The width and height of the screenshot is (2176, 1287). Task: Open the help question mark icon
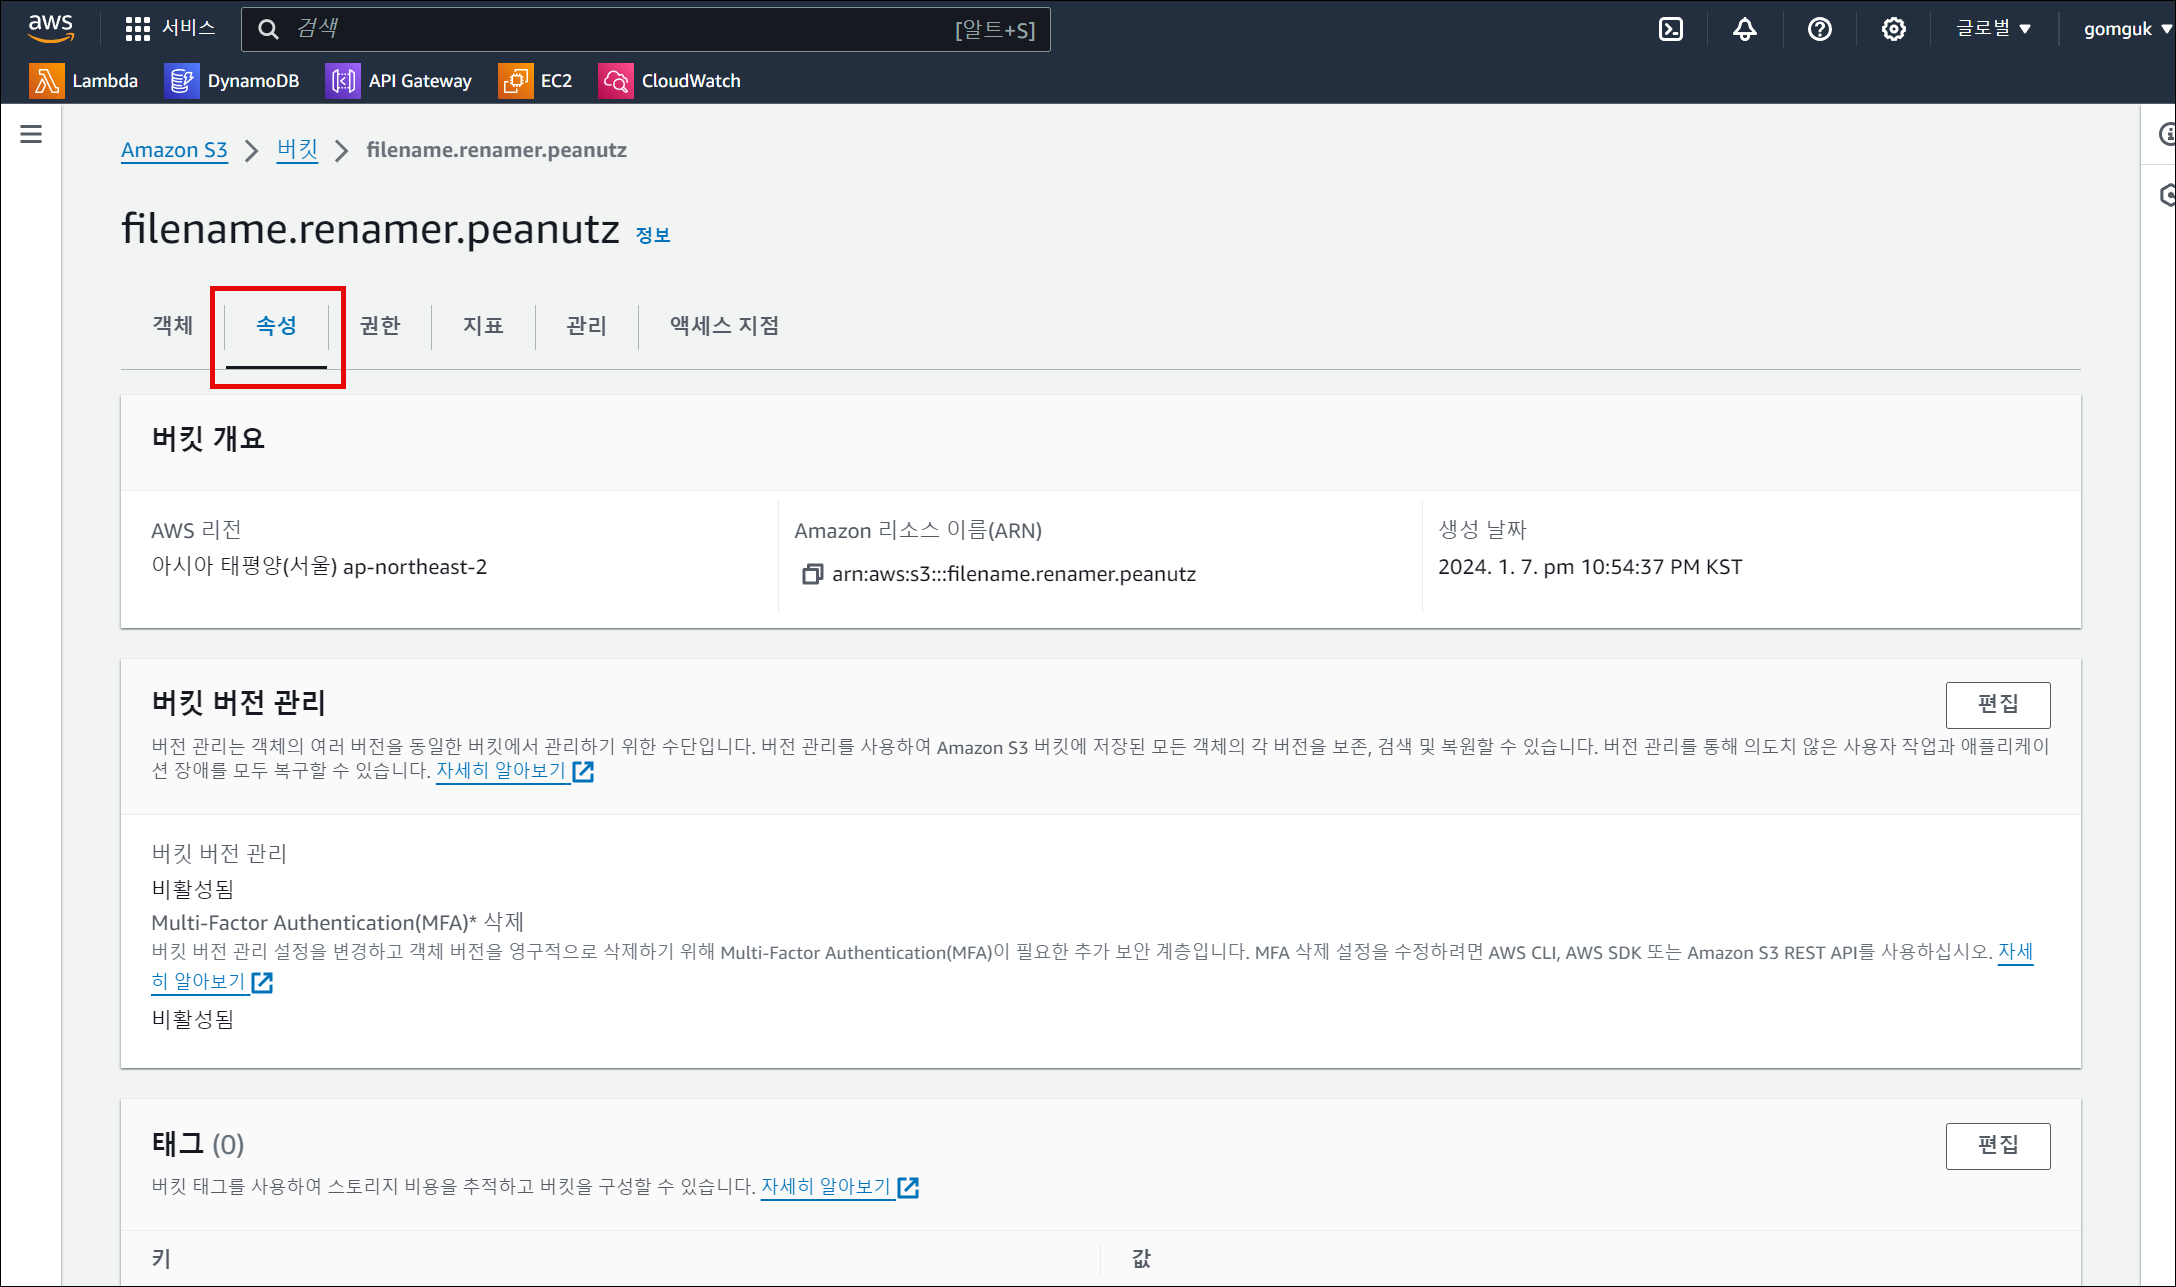coord(1819,29)
